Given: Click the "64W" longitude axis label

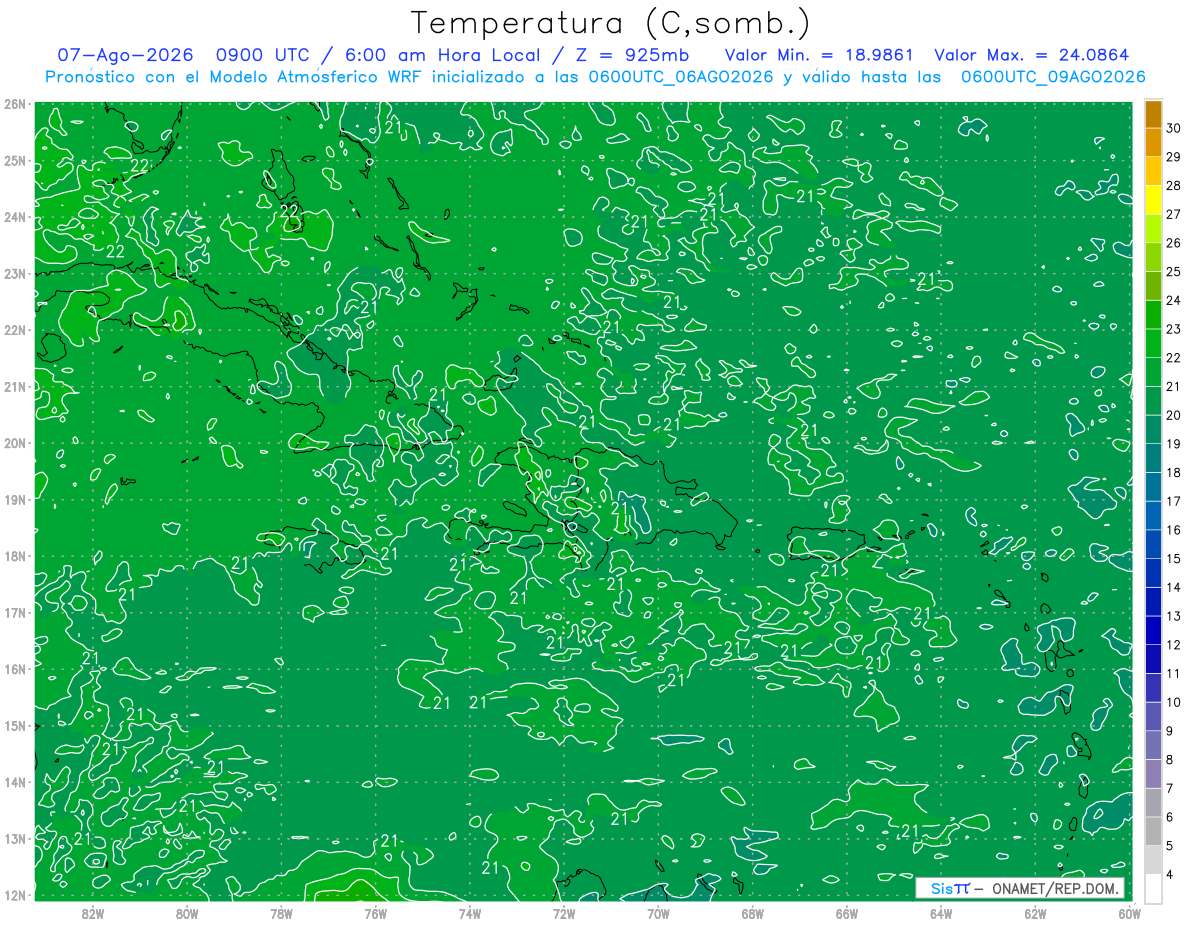Looking at the screenshot, I should [x=940, y=913].
